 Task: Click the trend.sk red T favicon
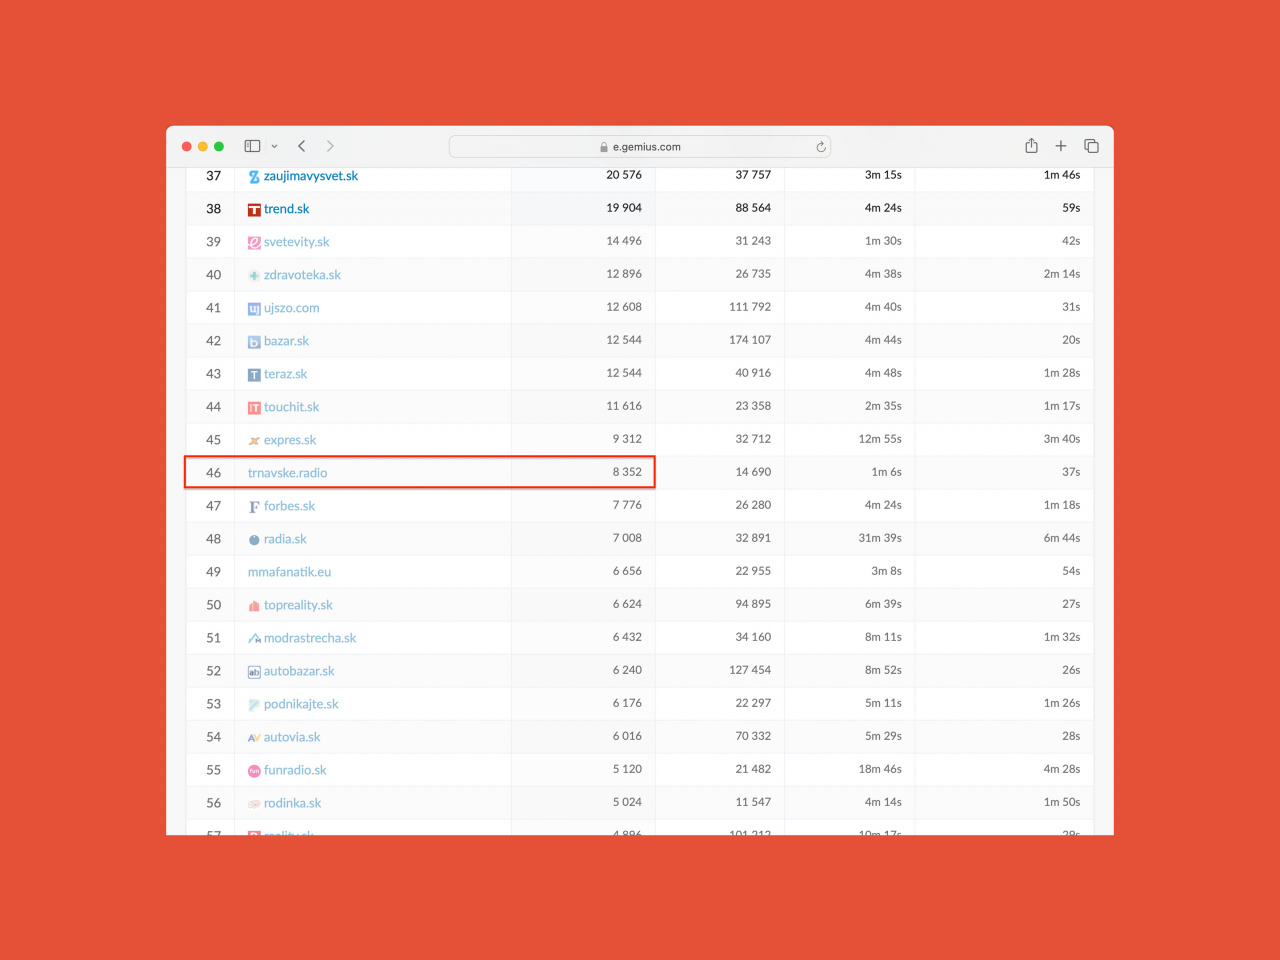point(254,210)
